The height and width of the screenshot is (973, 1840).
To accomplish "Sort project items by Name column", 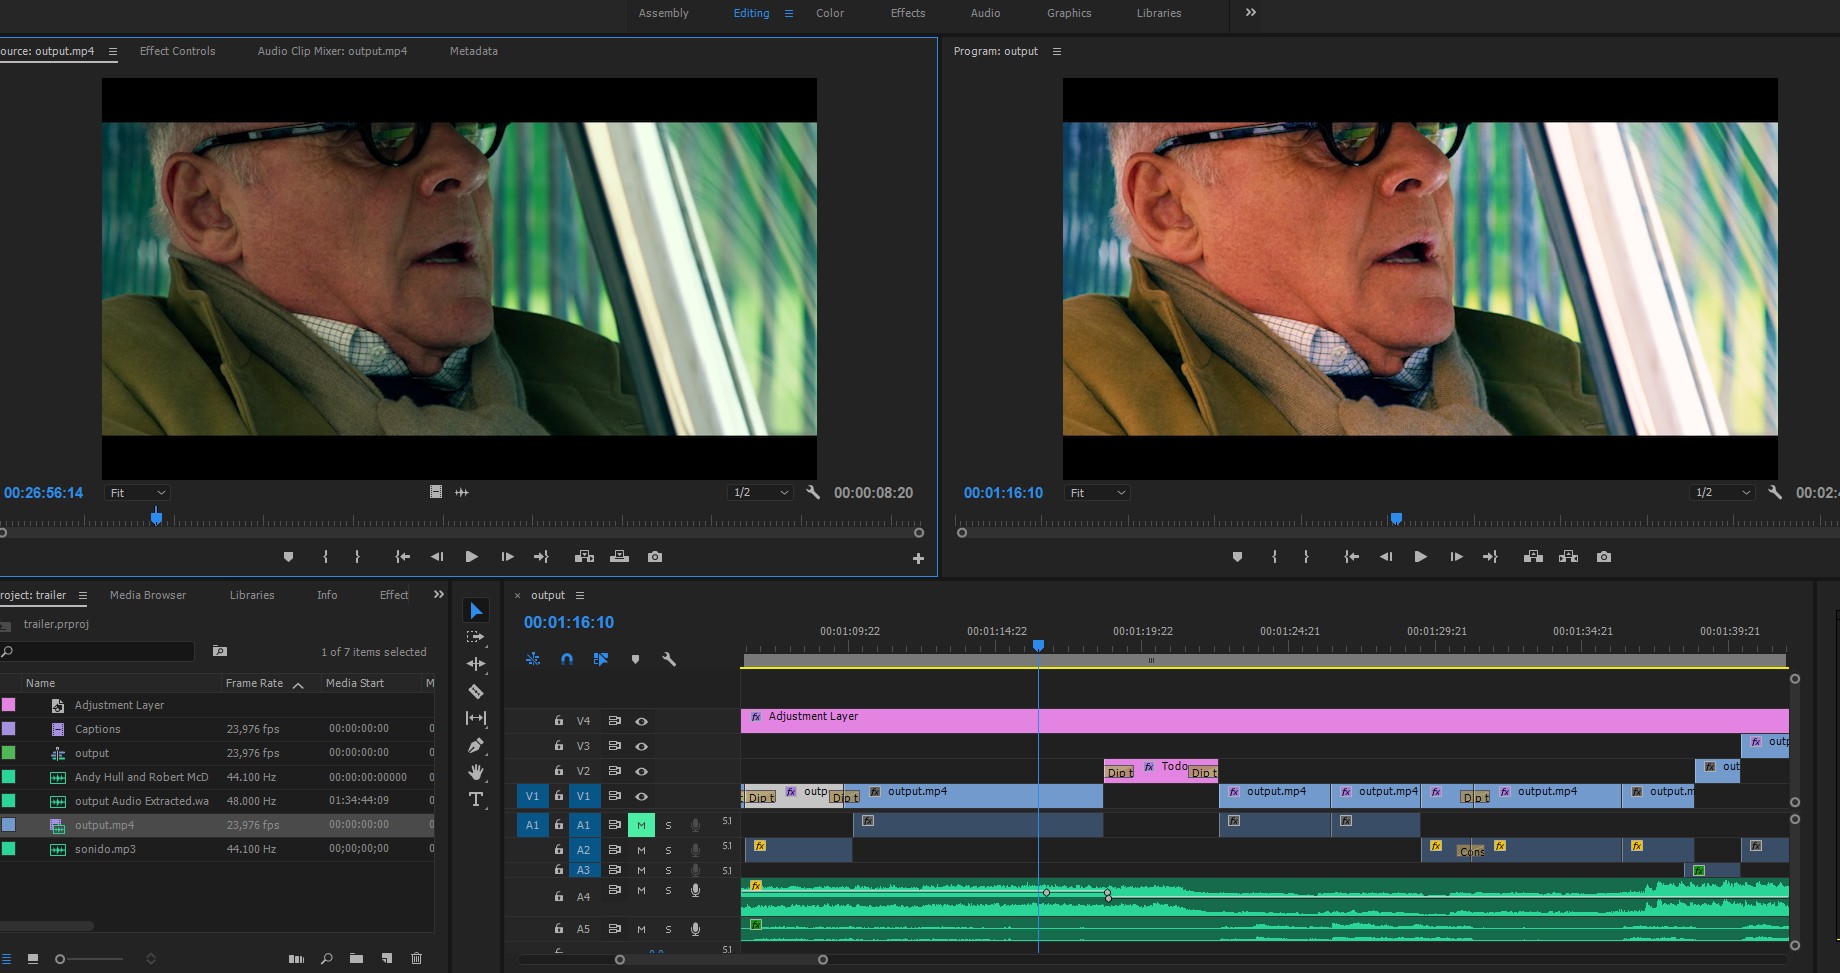I will (x=40, y=683).
